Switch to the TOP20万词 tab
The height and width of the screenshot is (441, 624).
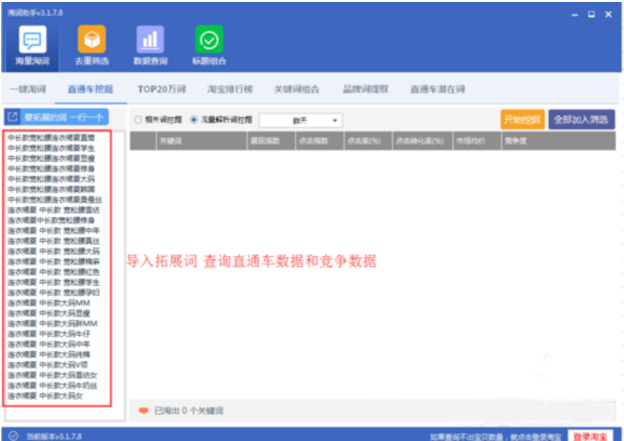click(162, 89)
